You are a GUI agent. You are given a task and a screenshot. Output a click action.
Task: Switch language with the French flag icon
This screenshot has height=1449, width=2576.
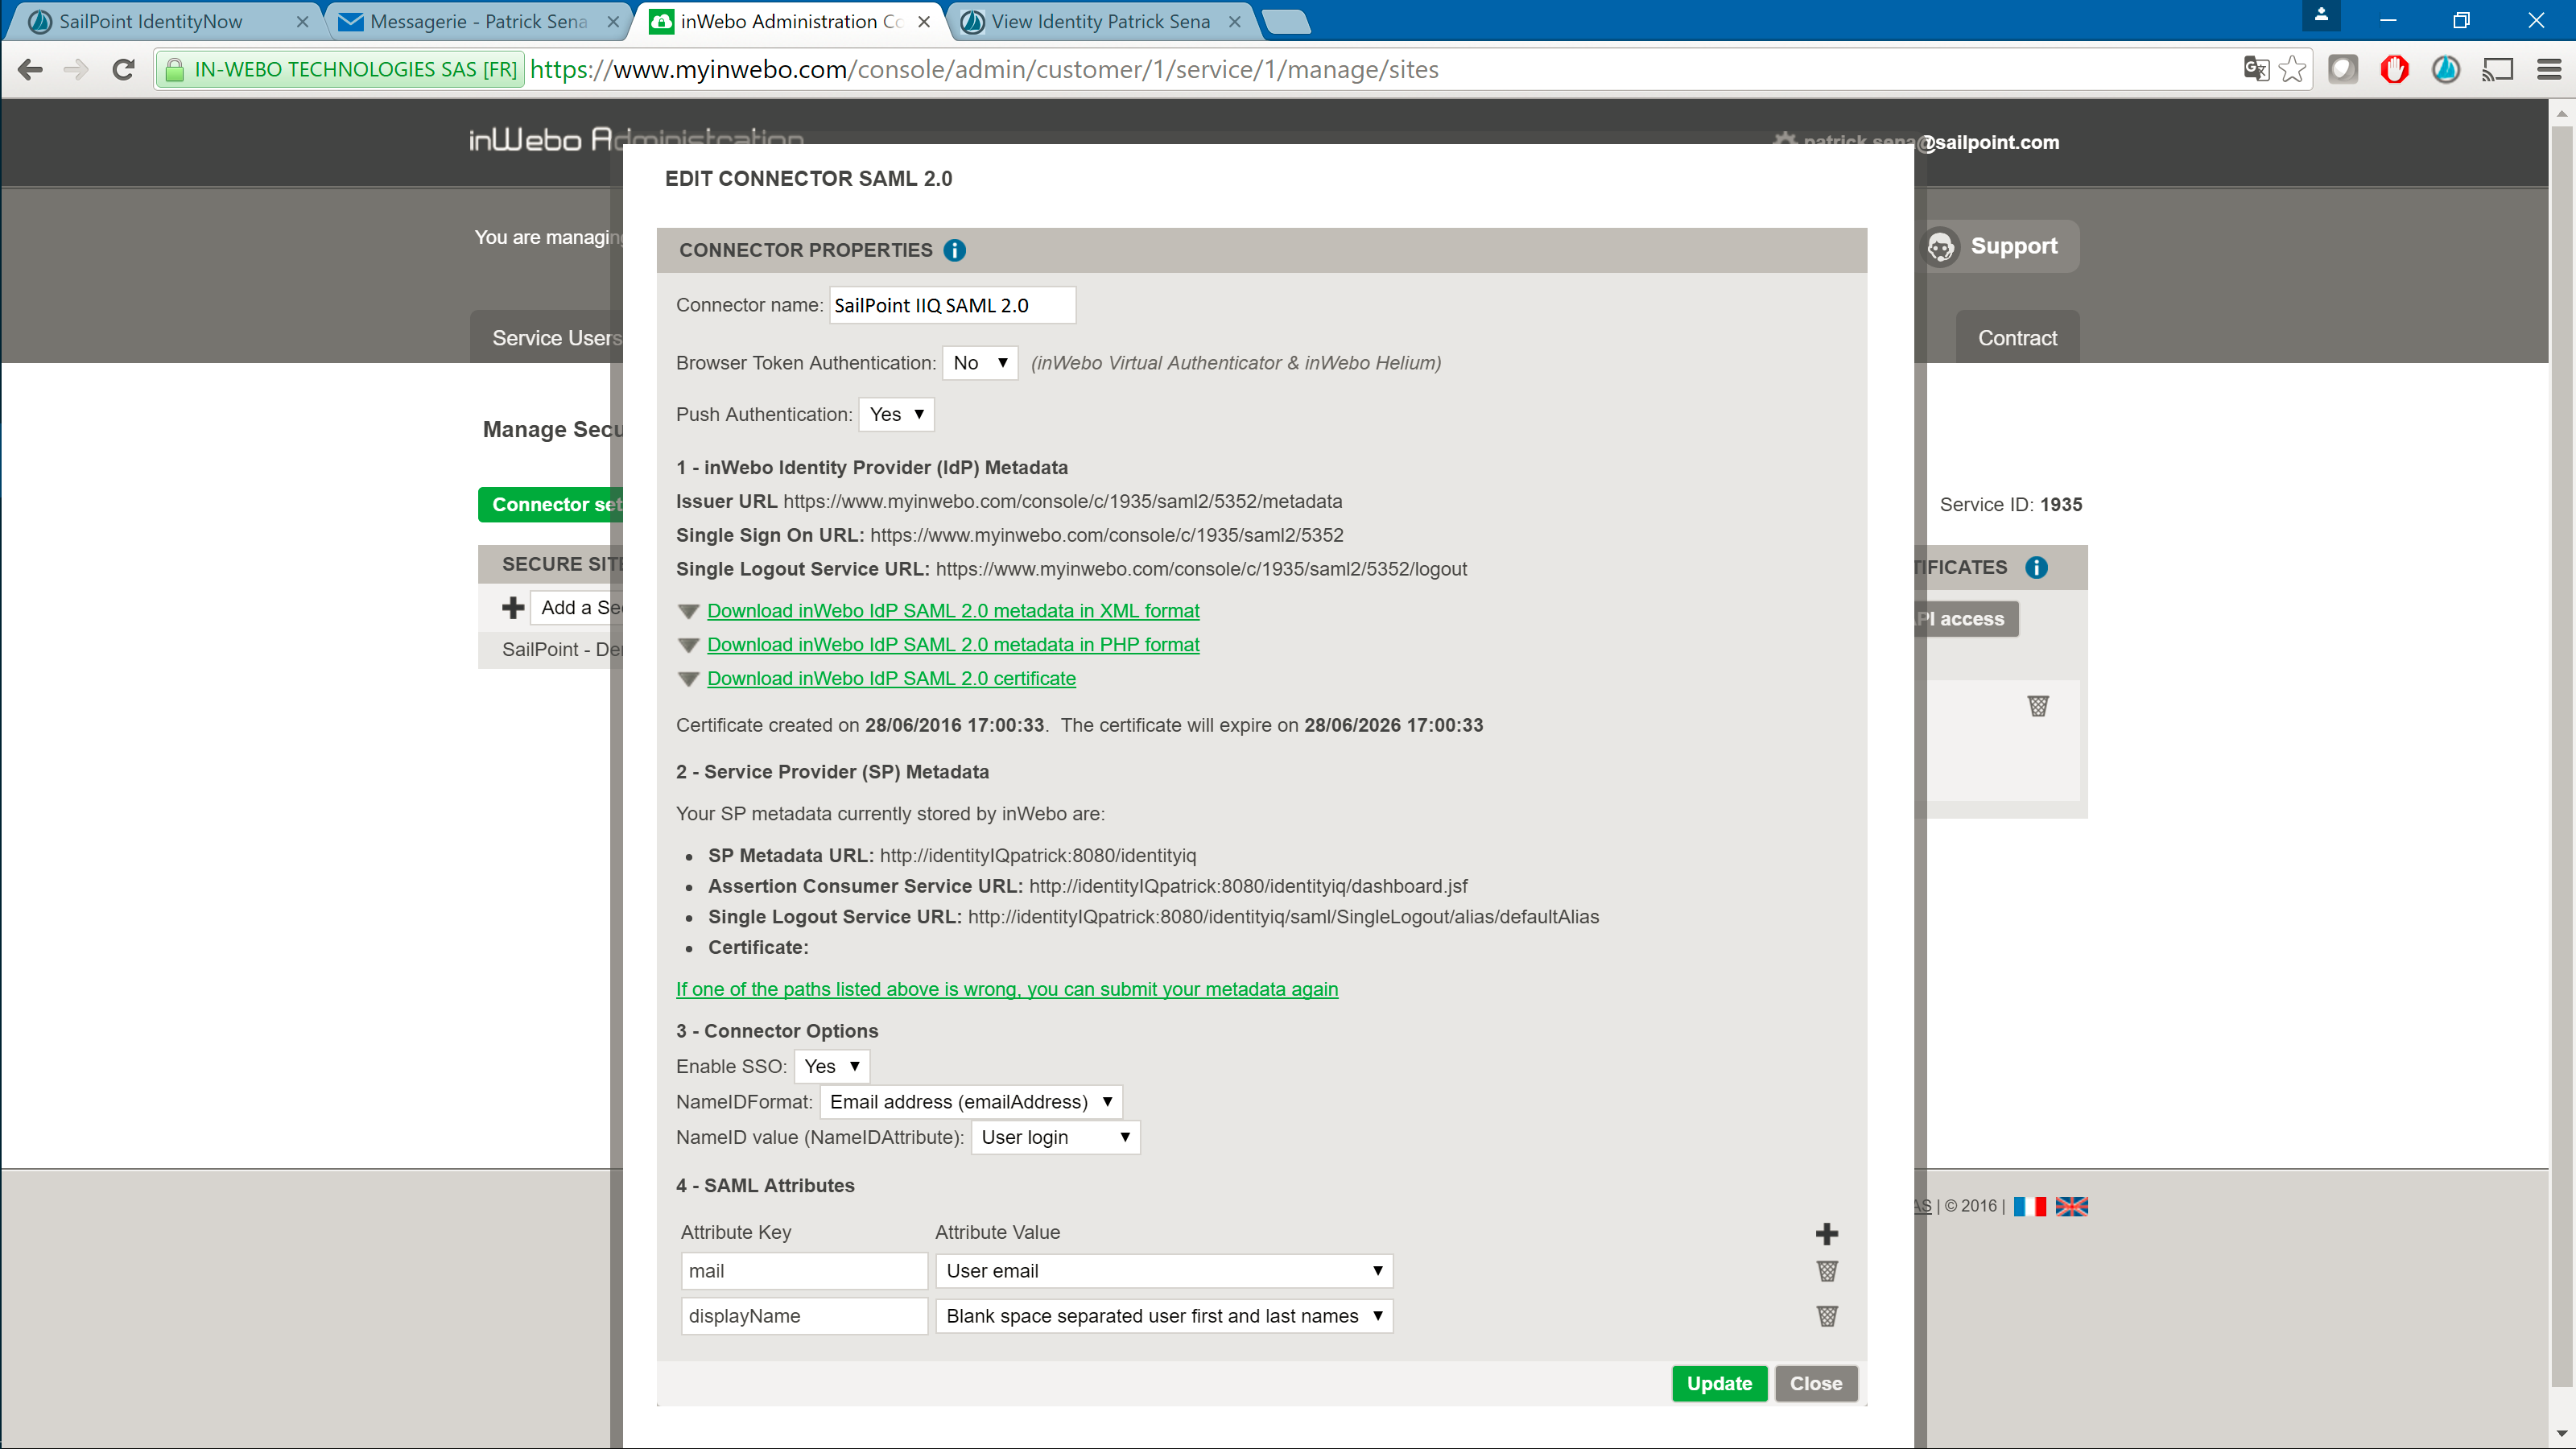pyautogui.click(x=2029, y=1206)
